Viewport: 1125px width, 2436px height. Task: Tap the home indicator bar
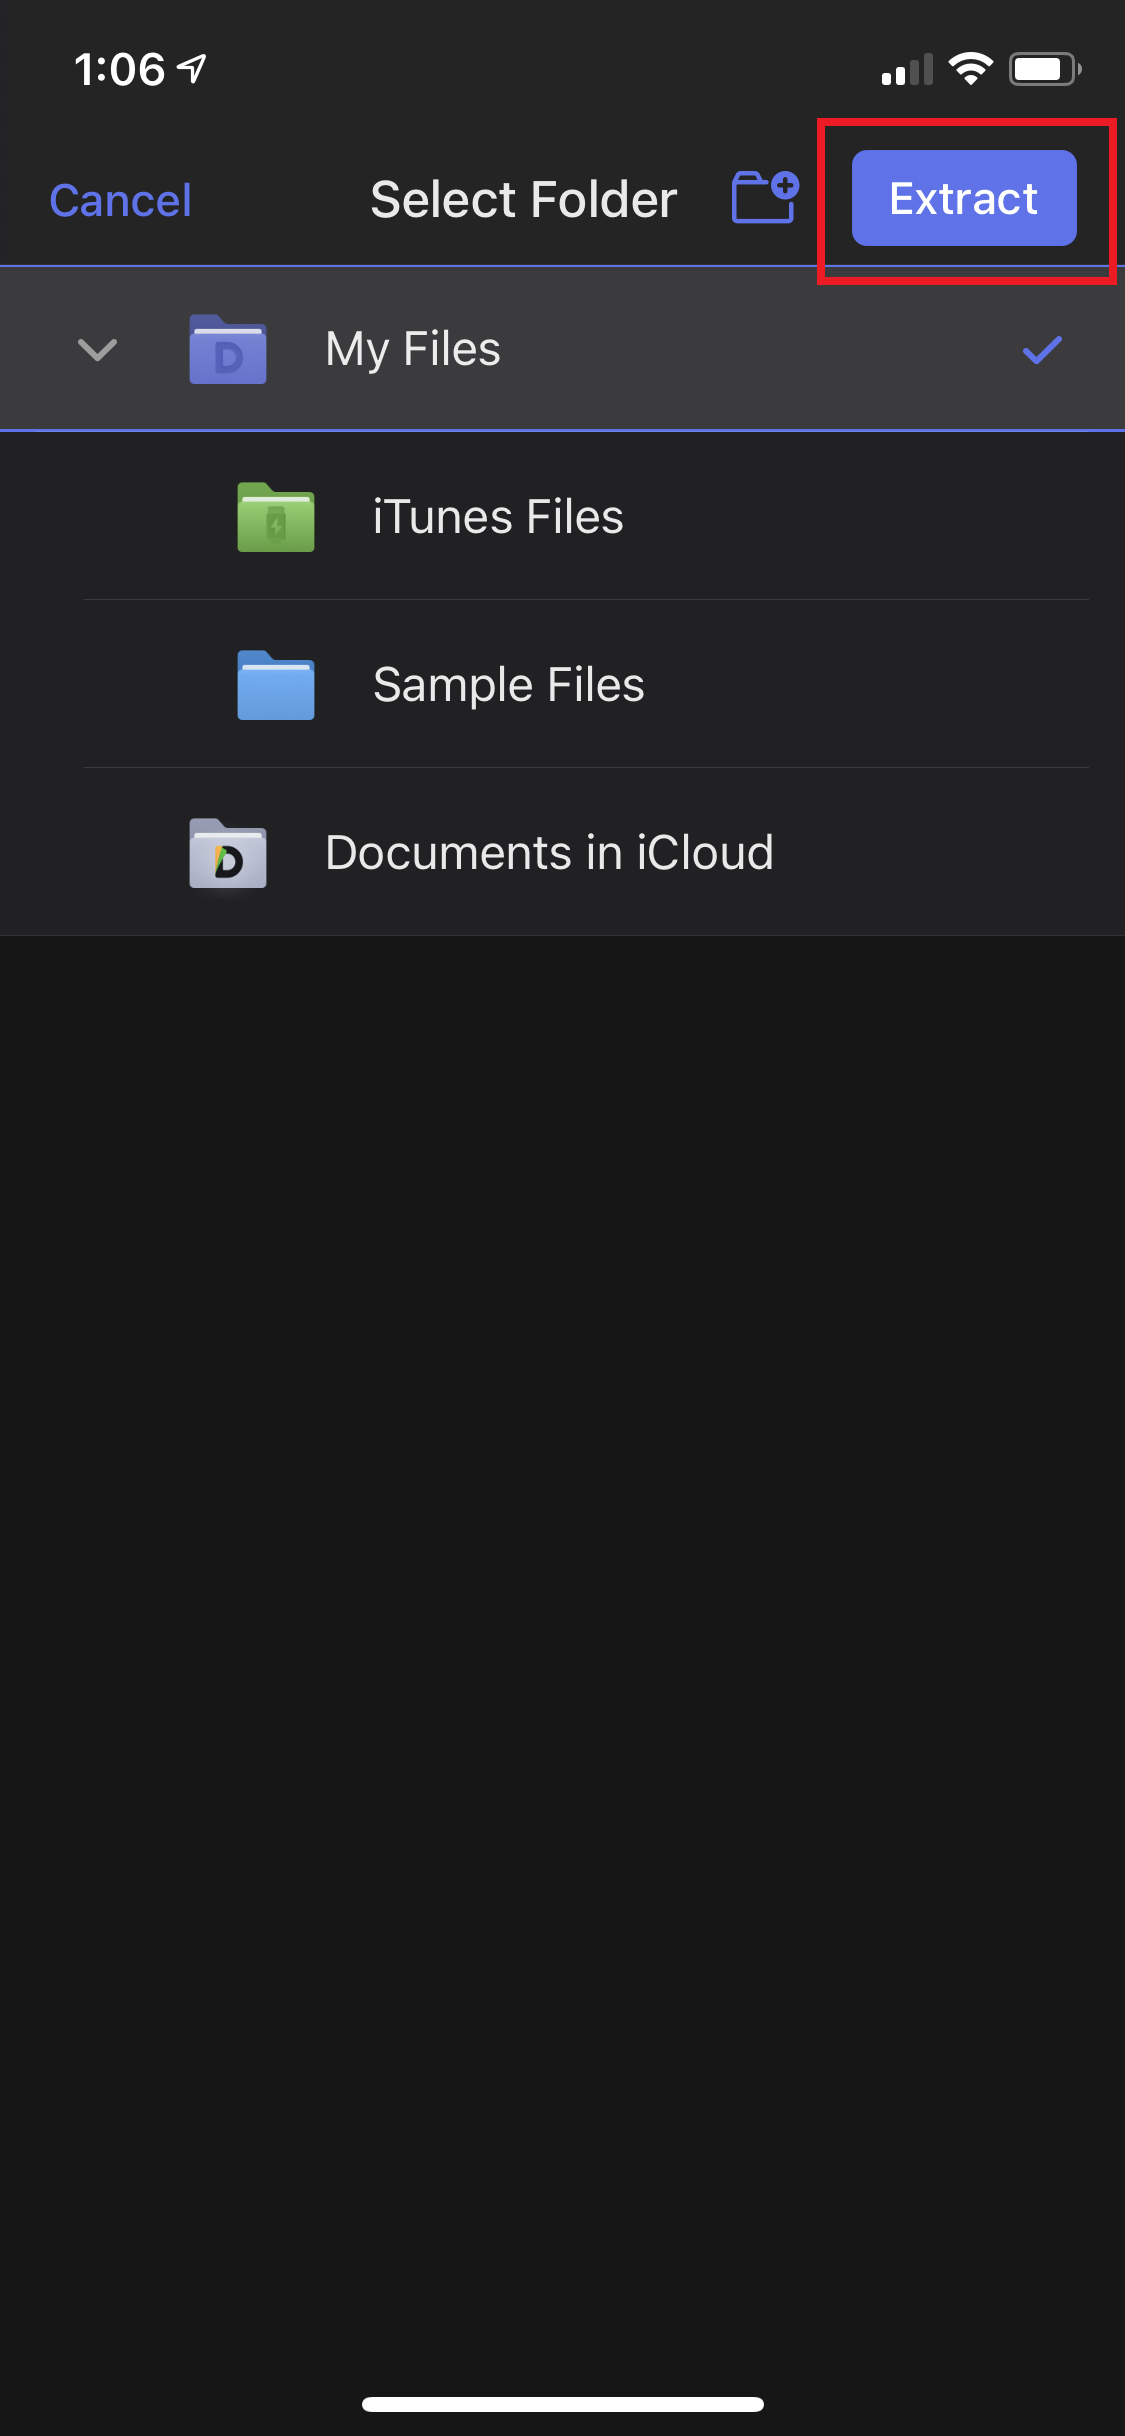coord(563,2404)
